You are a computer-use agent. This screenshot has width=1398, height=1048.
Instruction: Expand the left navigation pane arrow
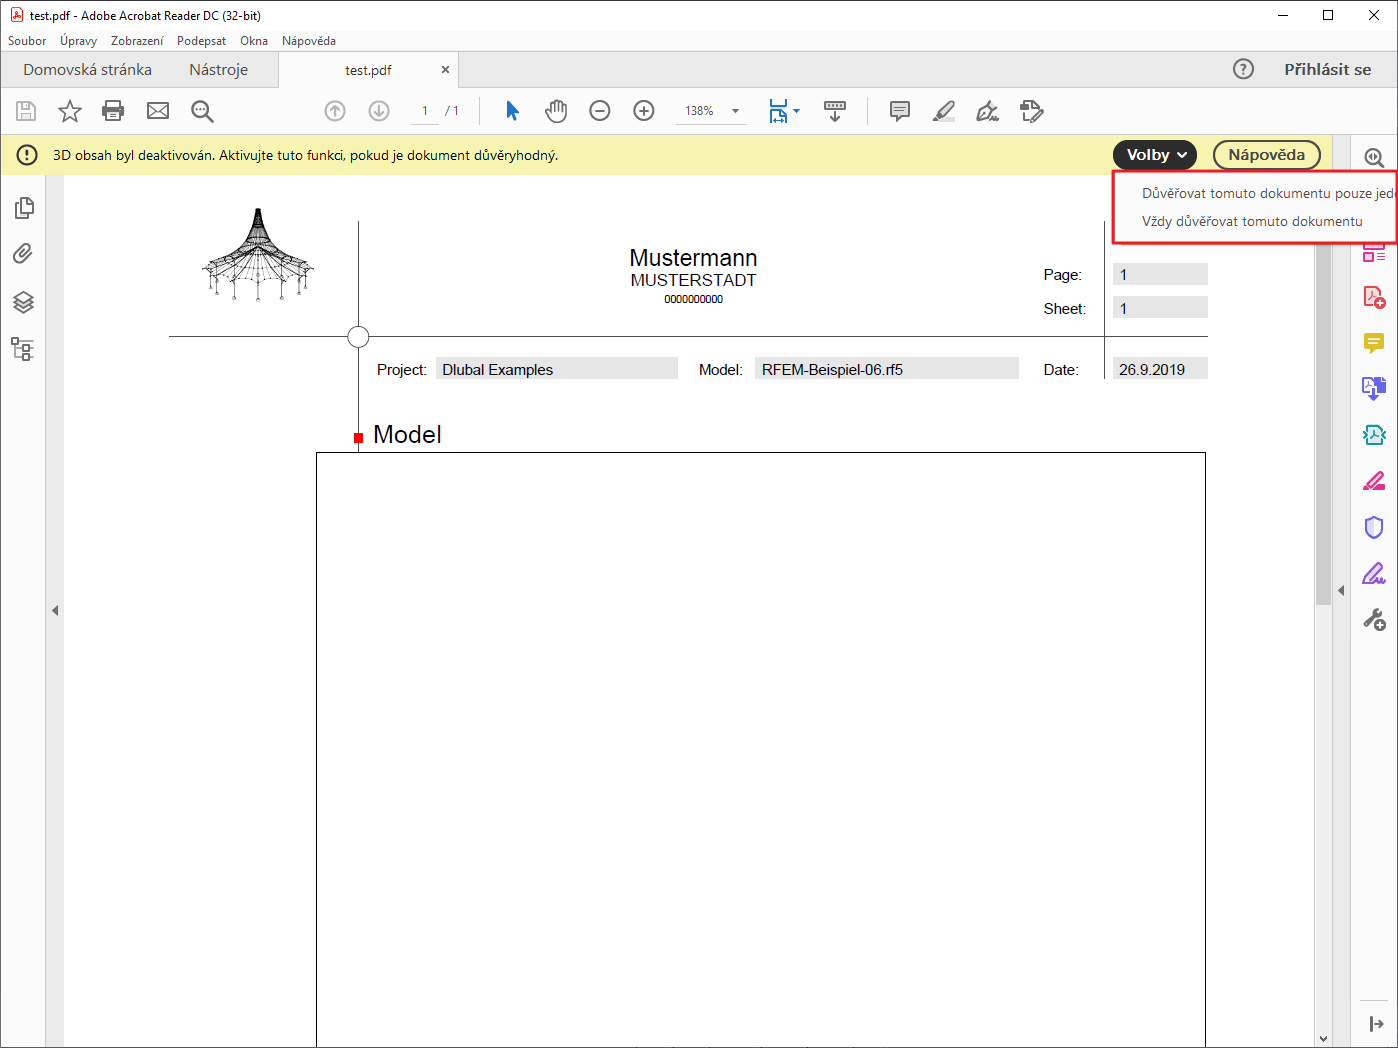tap(55, 610)
